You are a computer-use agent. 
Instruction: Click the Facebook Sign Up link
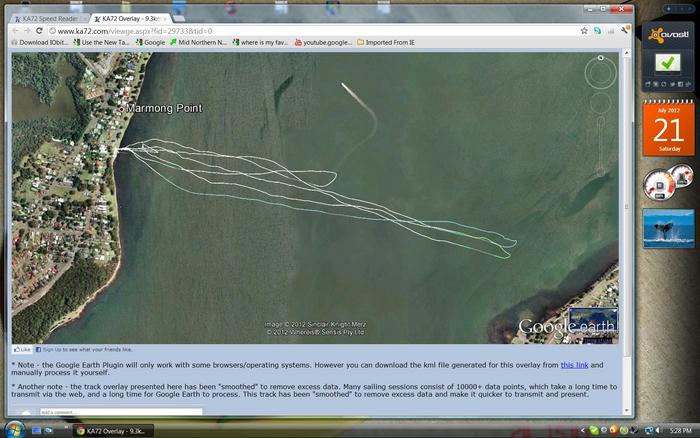point(49,350)
